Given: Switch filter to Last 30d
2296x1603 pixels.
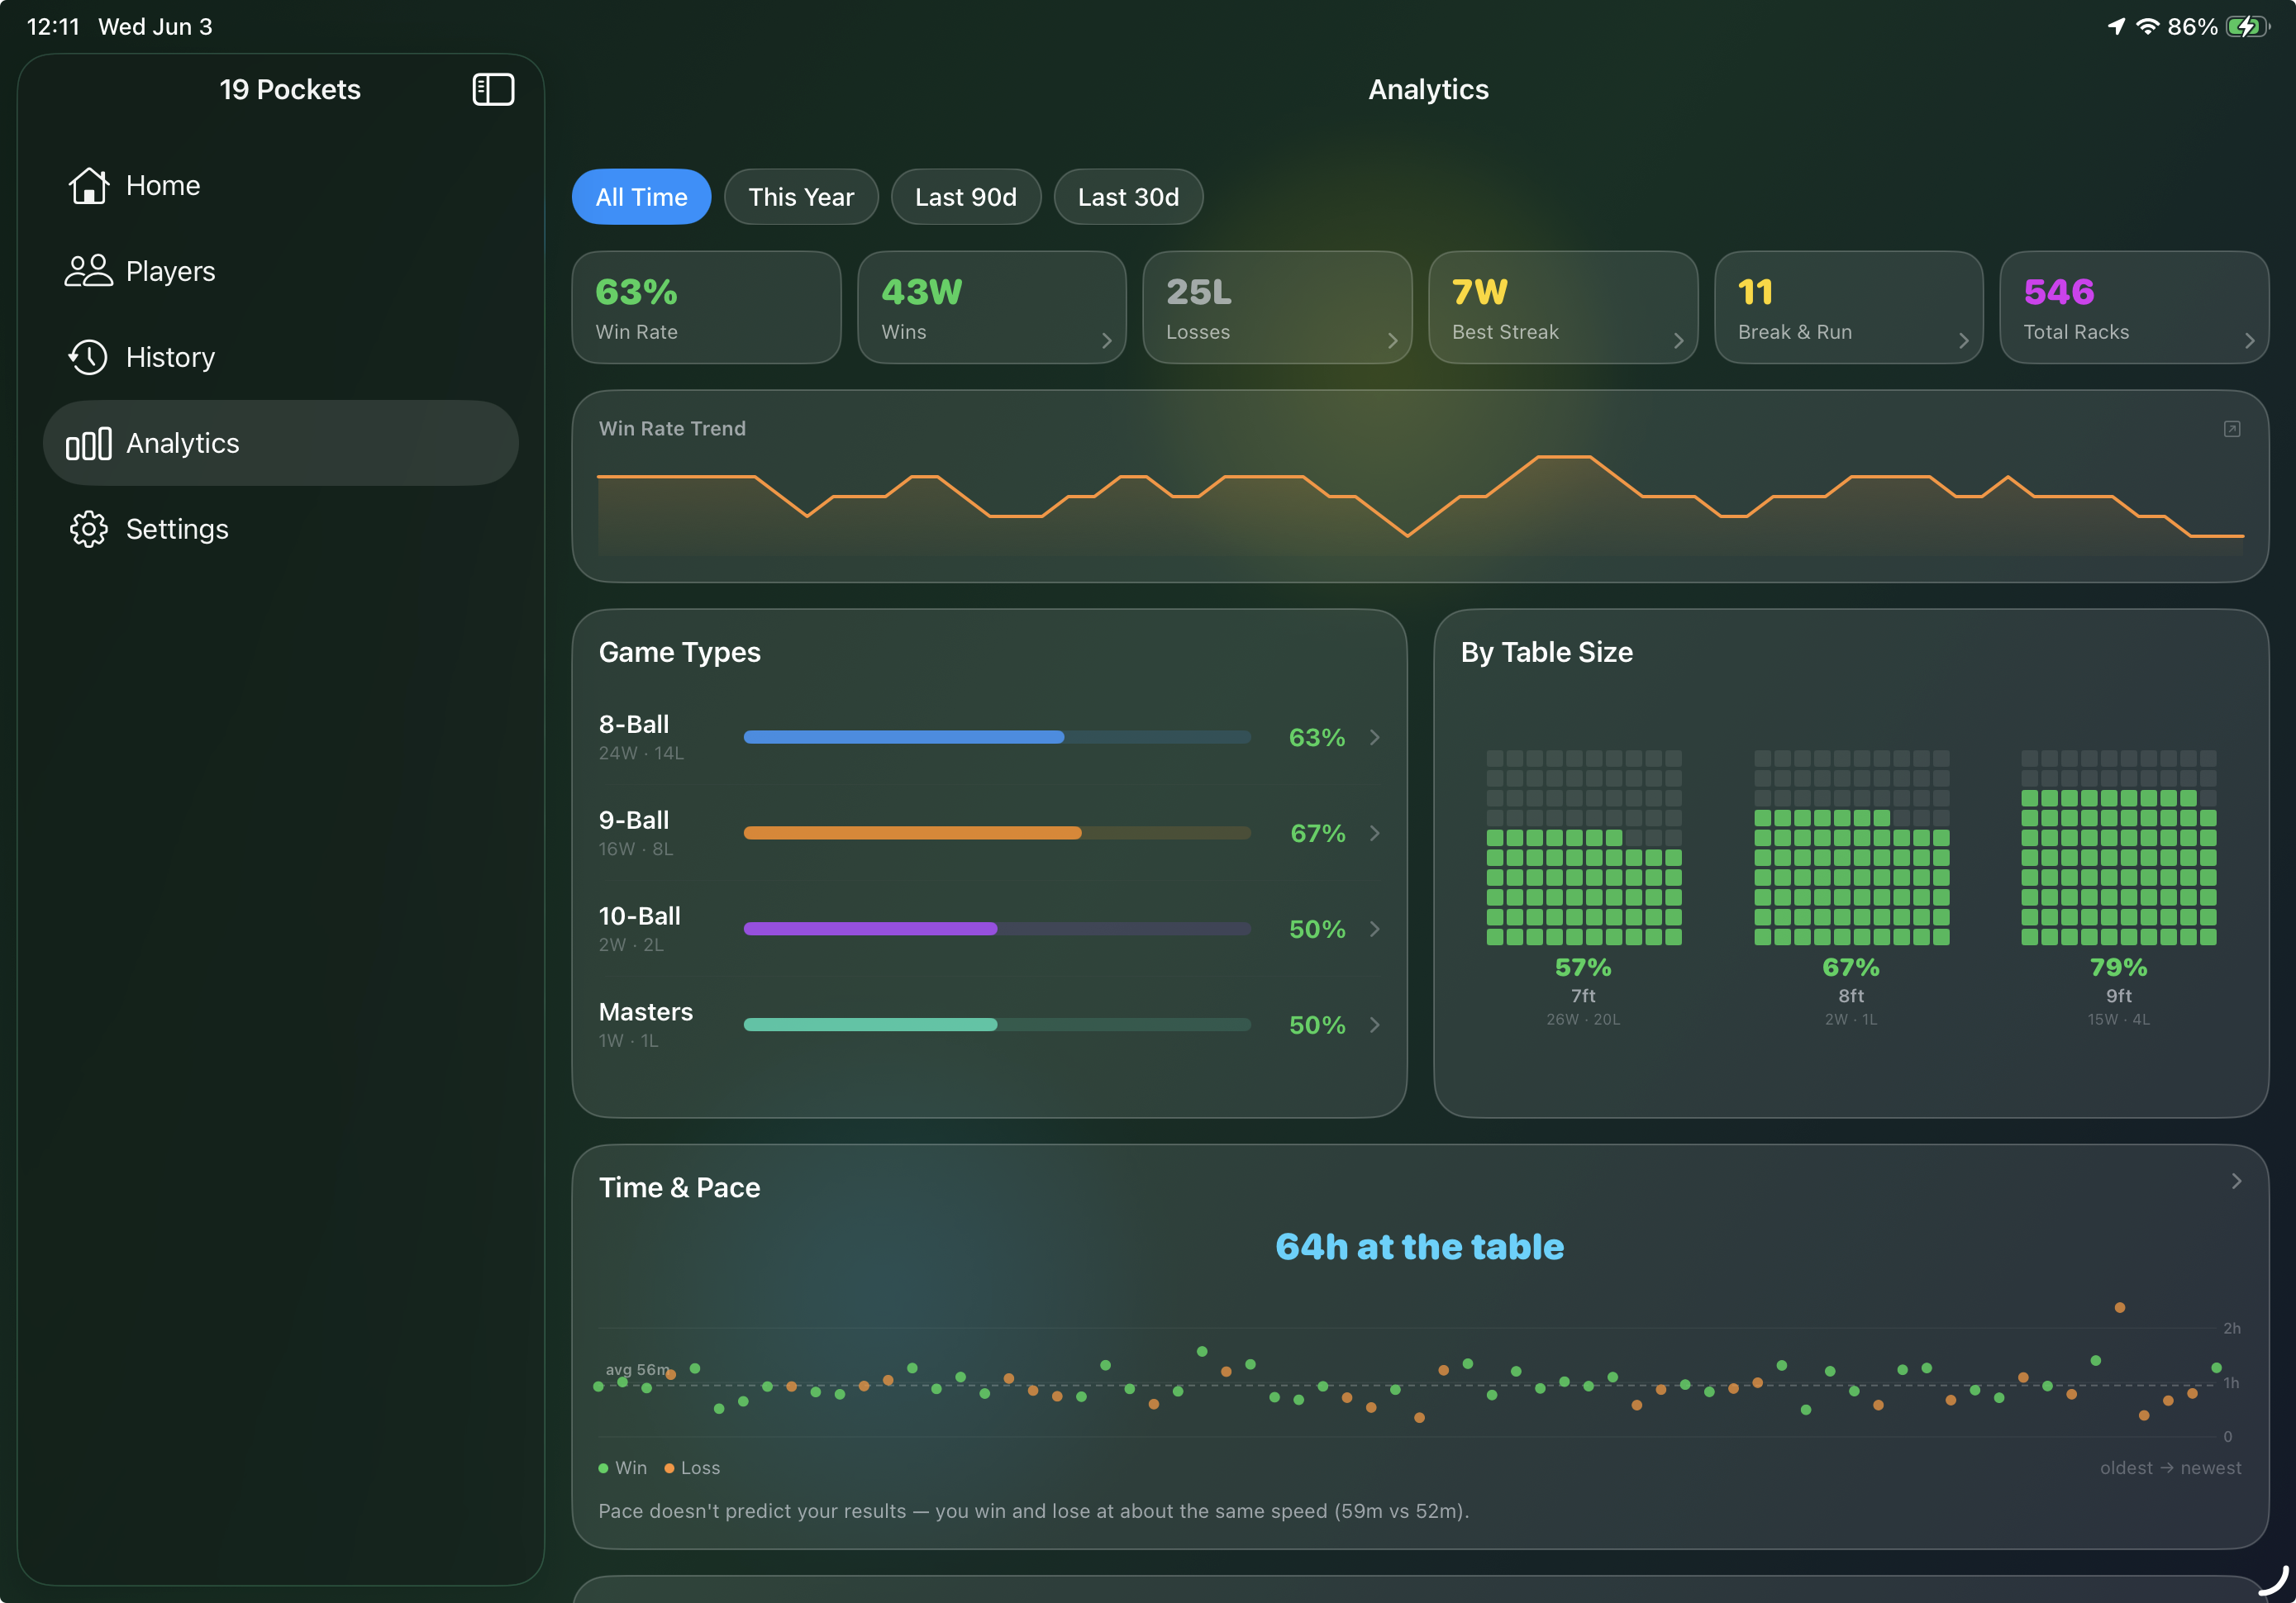Looking at the screenshot, I should 1128,197.
